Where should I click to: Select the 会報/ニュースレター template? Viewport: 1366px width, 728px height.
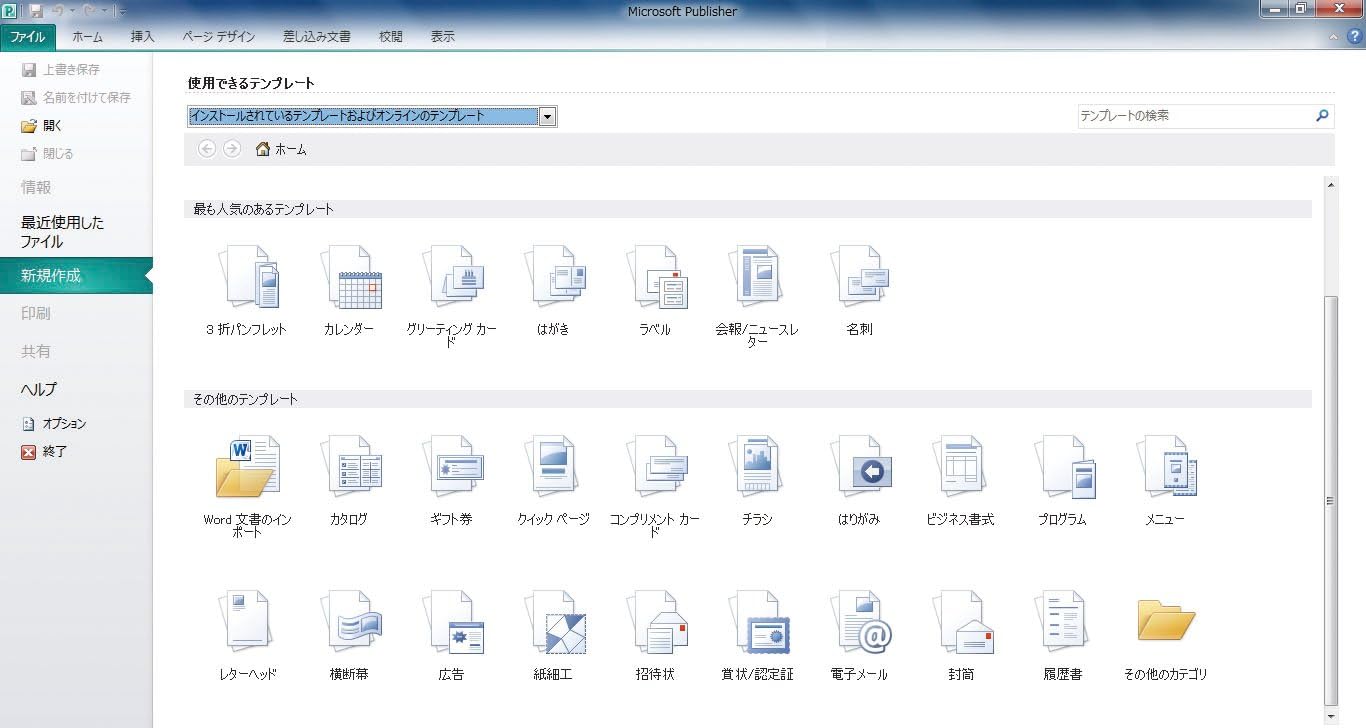(757, 275)
